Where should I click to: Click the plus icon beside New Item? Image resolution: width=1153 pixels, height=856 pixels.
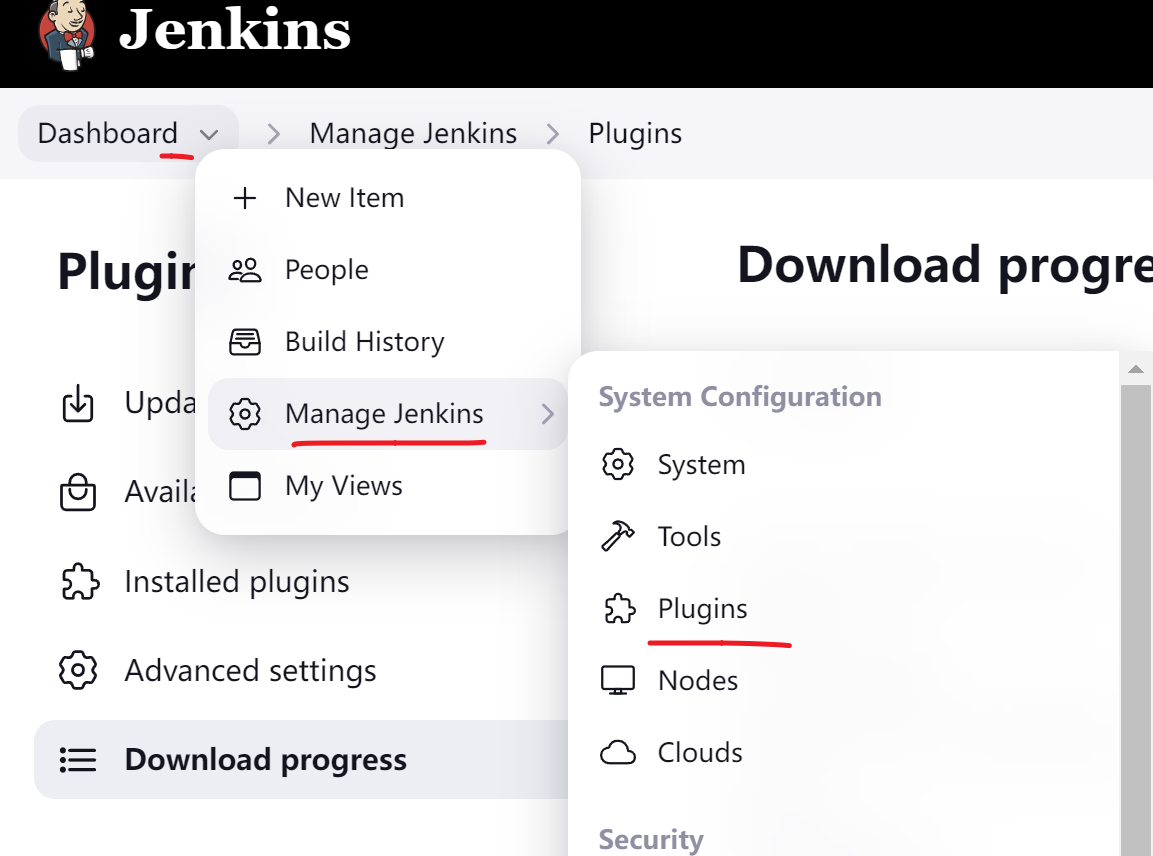click(244, 198)
